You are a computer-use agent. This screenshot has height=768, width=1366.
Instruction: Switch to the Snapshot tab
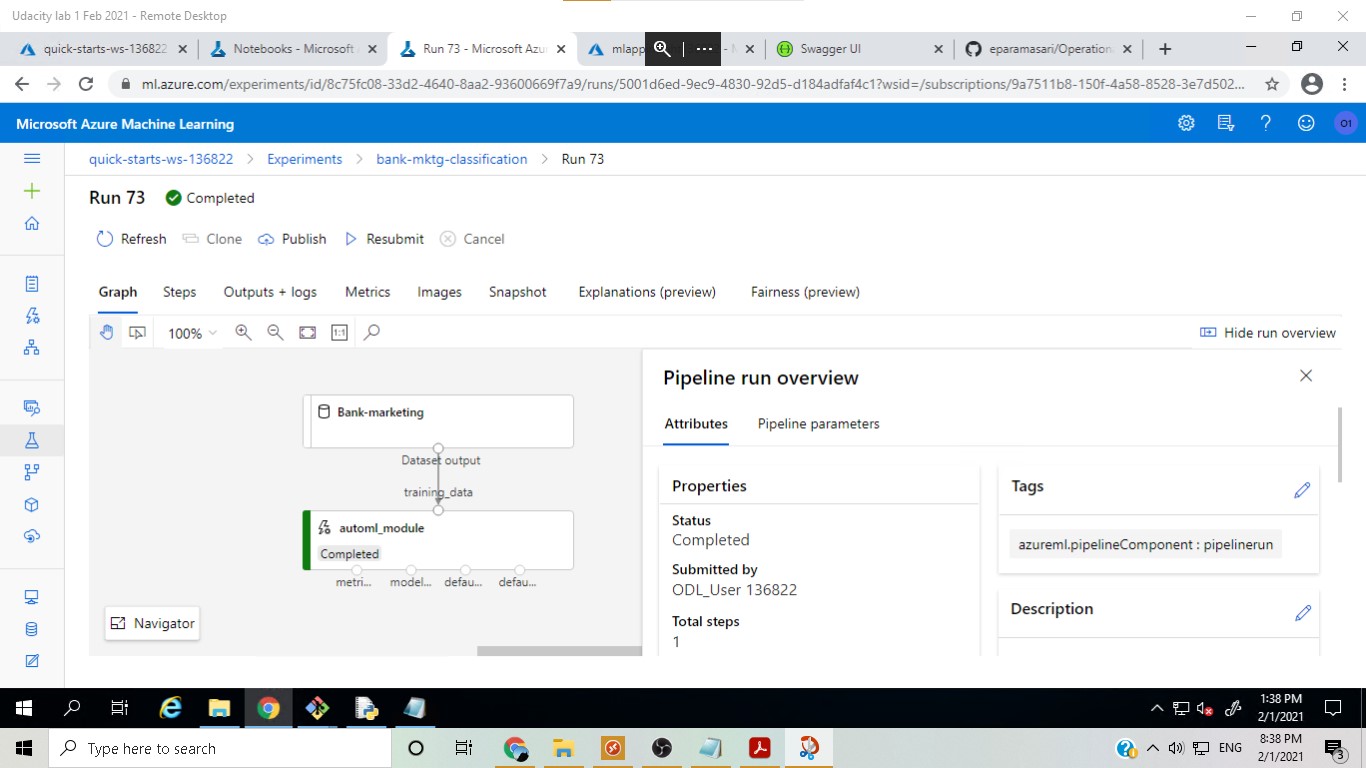[x=517, y=292]
